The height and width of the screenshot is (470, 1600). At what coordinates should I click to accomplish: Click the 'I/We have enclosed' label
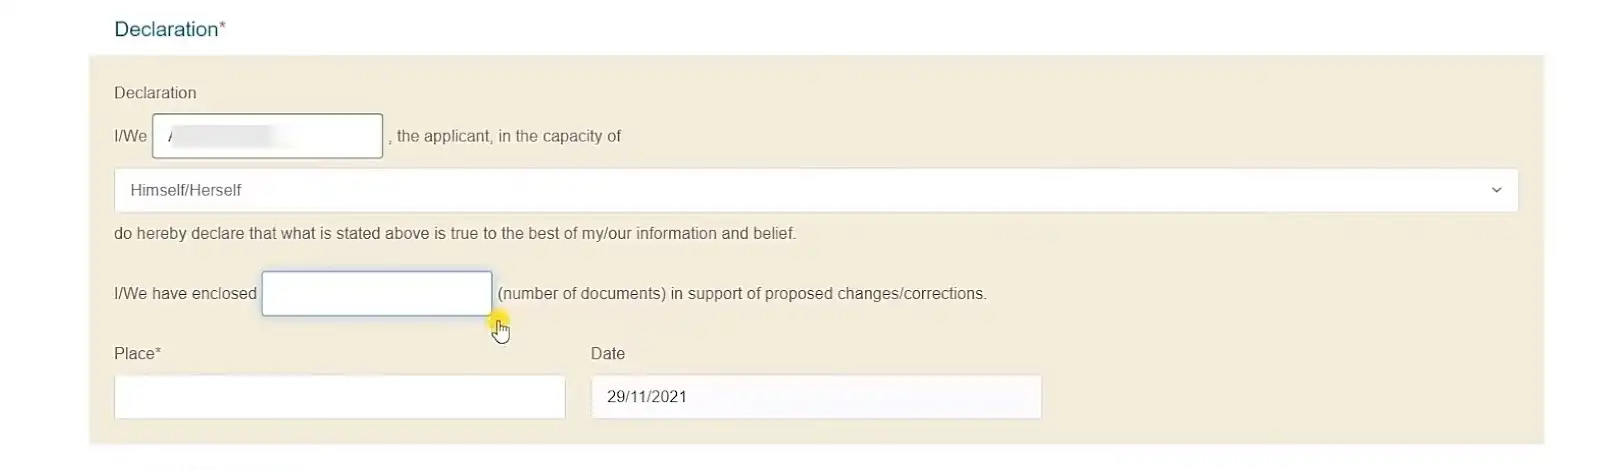[185, 294]
